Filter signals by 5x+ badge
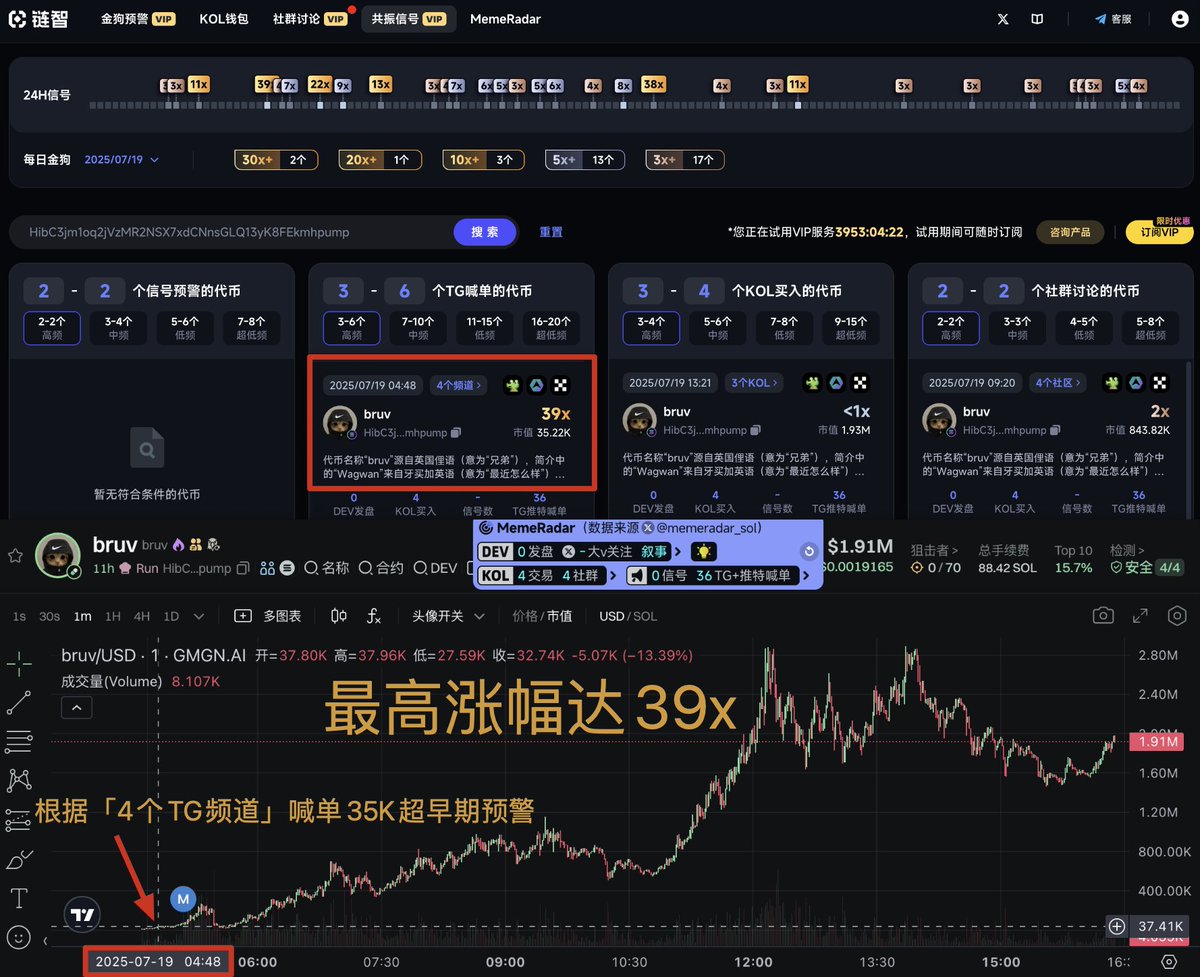 pyautogui.click(x=585, y=159)
